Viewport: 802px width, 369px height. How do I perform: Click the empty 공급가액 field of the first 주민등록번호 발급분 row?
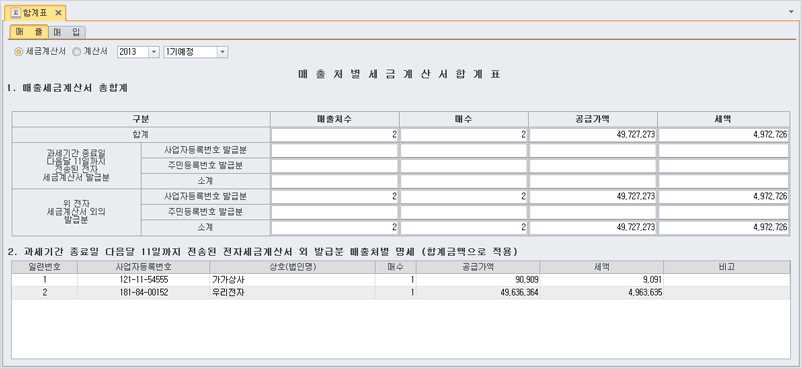click(593, 166)
